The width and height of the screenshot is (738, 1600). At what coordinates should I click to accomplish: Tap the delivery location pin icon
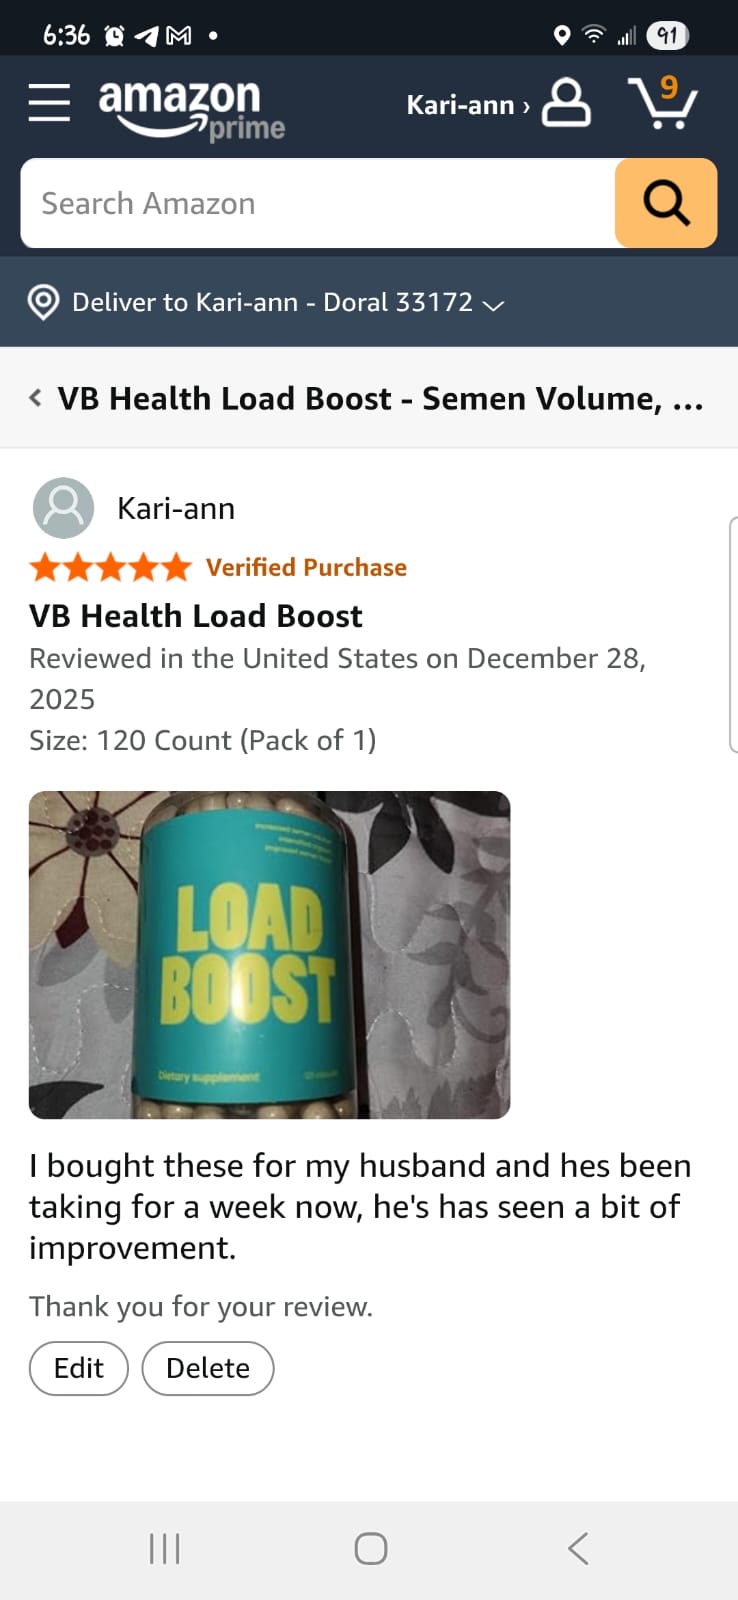point(43,302)
